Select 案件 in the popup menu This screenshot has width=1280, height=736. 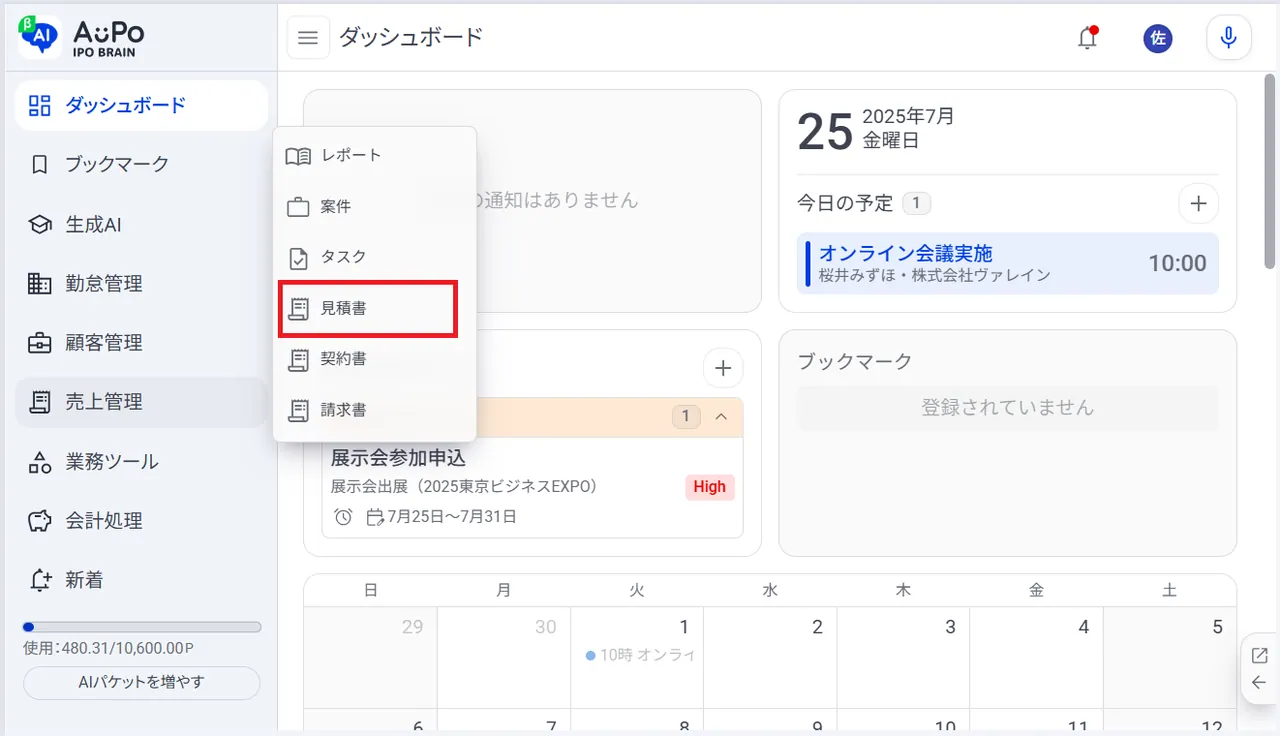coord(375,207)
